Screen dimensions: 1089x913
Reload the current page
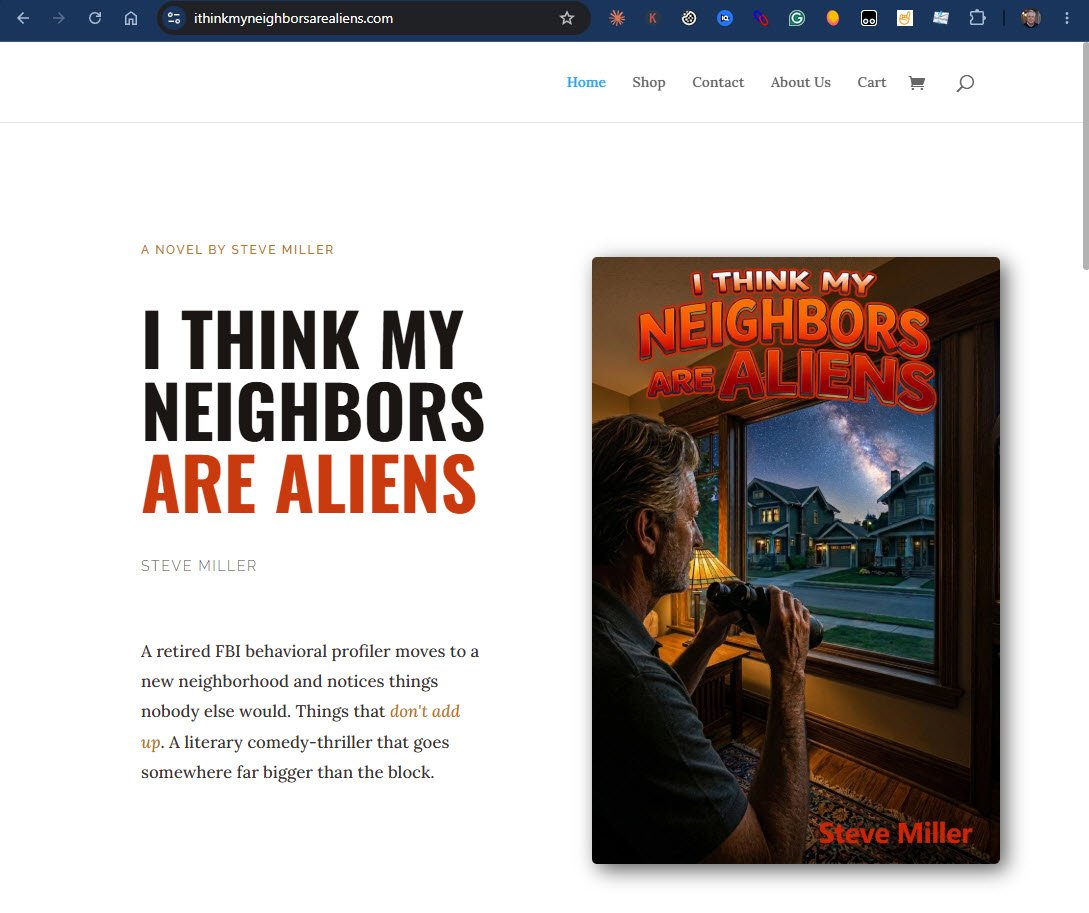[95, 18]
